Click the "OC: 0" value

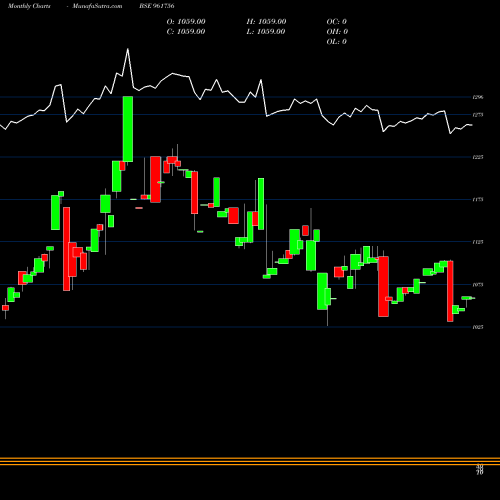pos(337,22)
